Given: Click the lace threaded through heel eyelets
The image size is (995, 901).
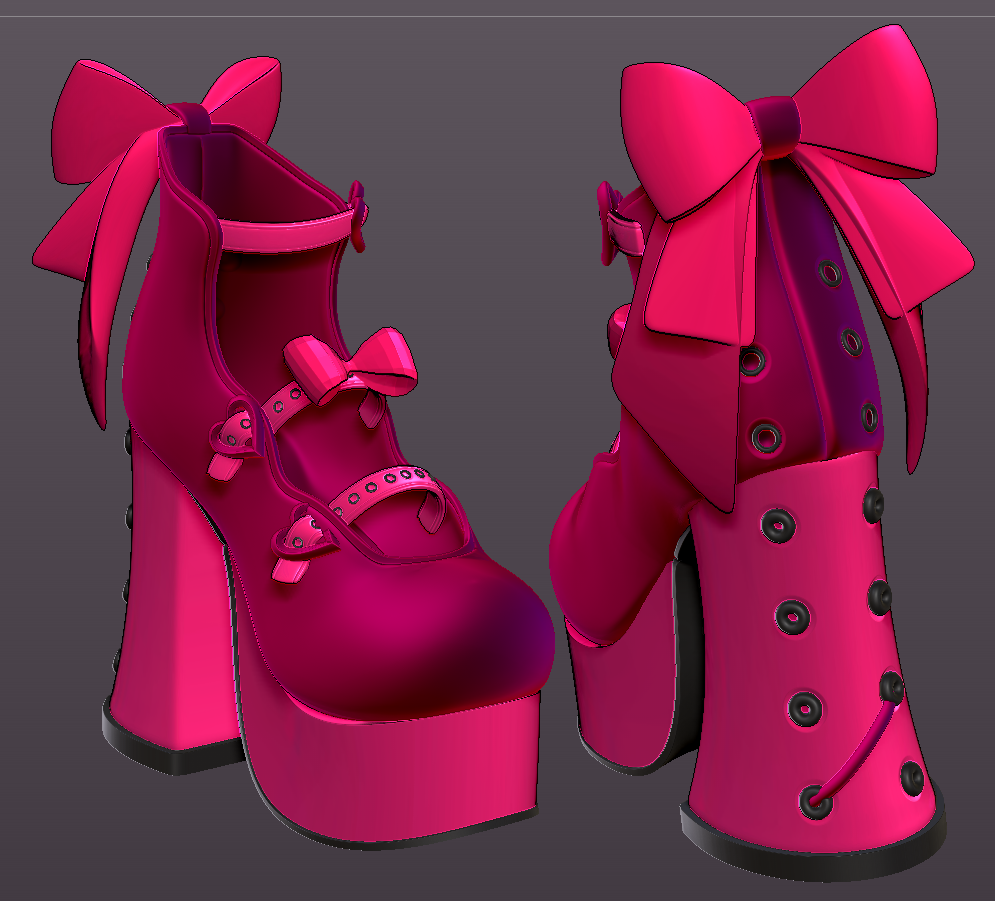Looking at the screenshot, I should click(853, 752).
